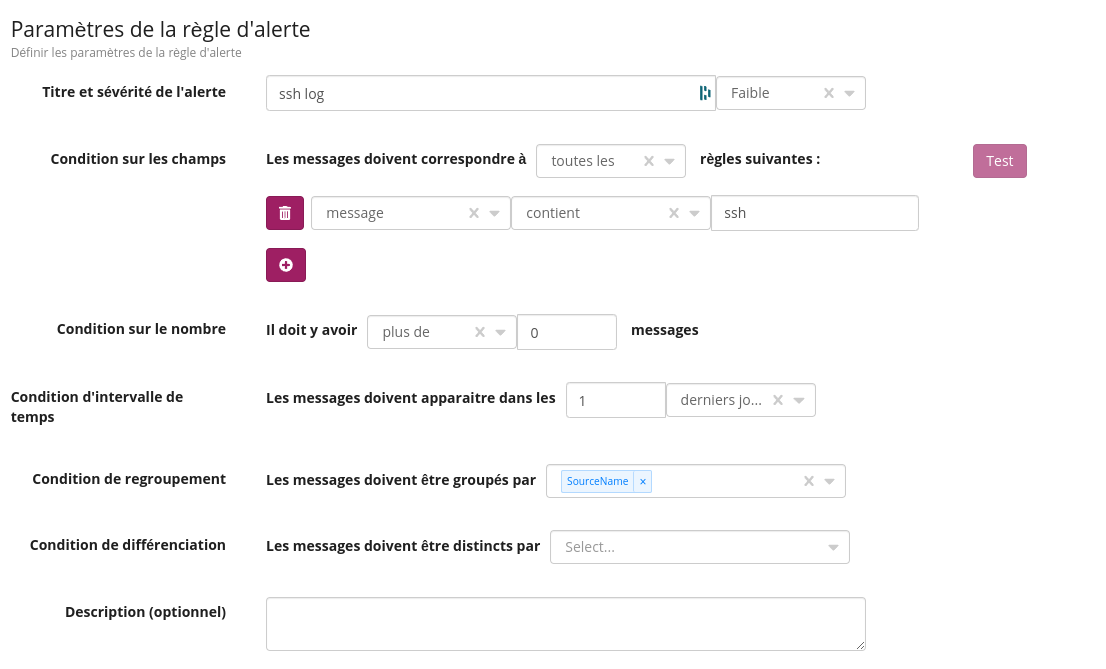Clear the 'contient' operator selection
The image size is (1106, 669).
(674, 213)
